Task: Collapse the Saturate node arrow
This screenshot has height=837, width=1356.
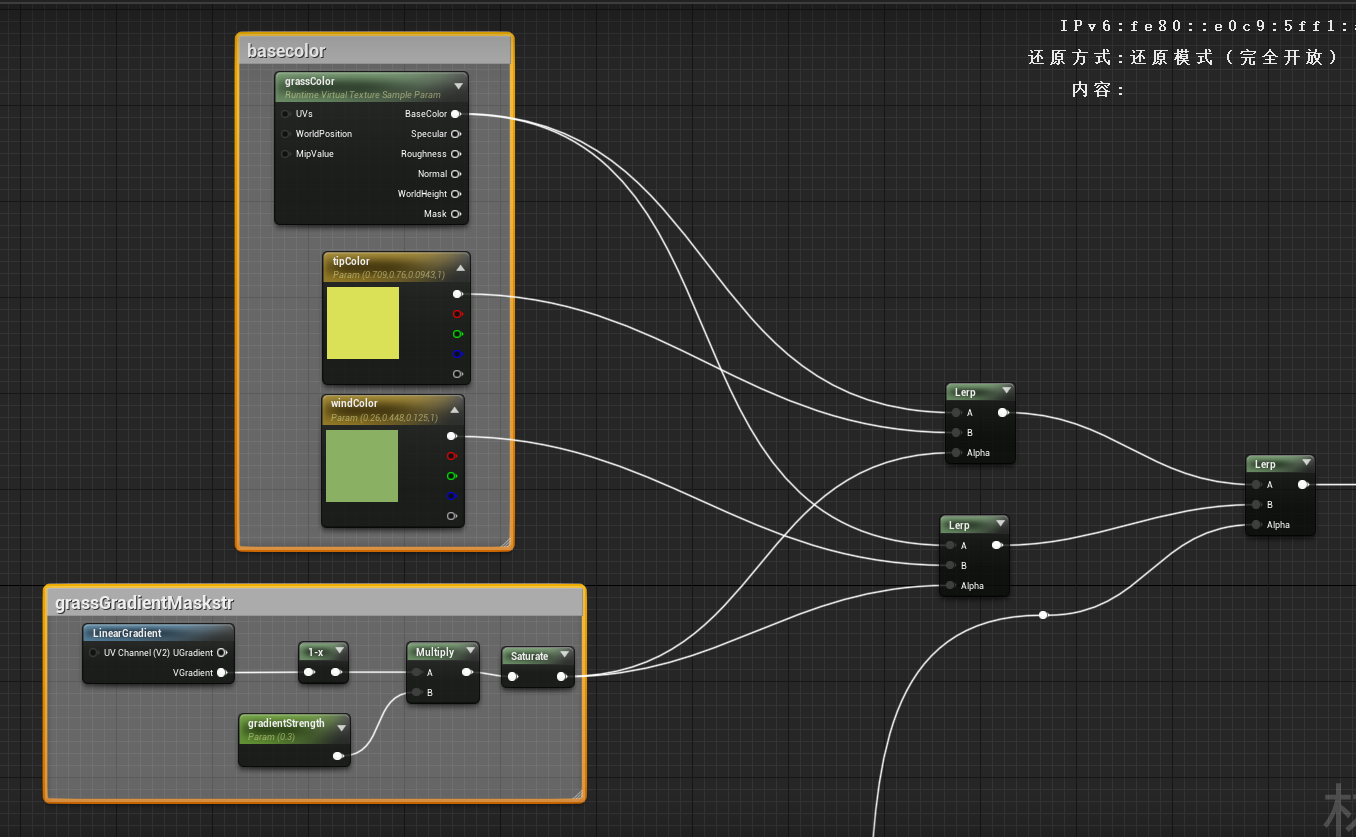Action: (x=564, y=656)
